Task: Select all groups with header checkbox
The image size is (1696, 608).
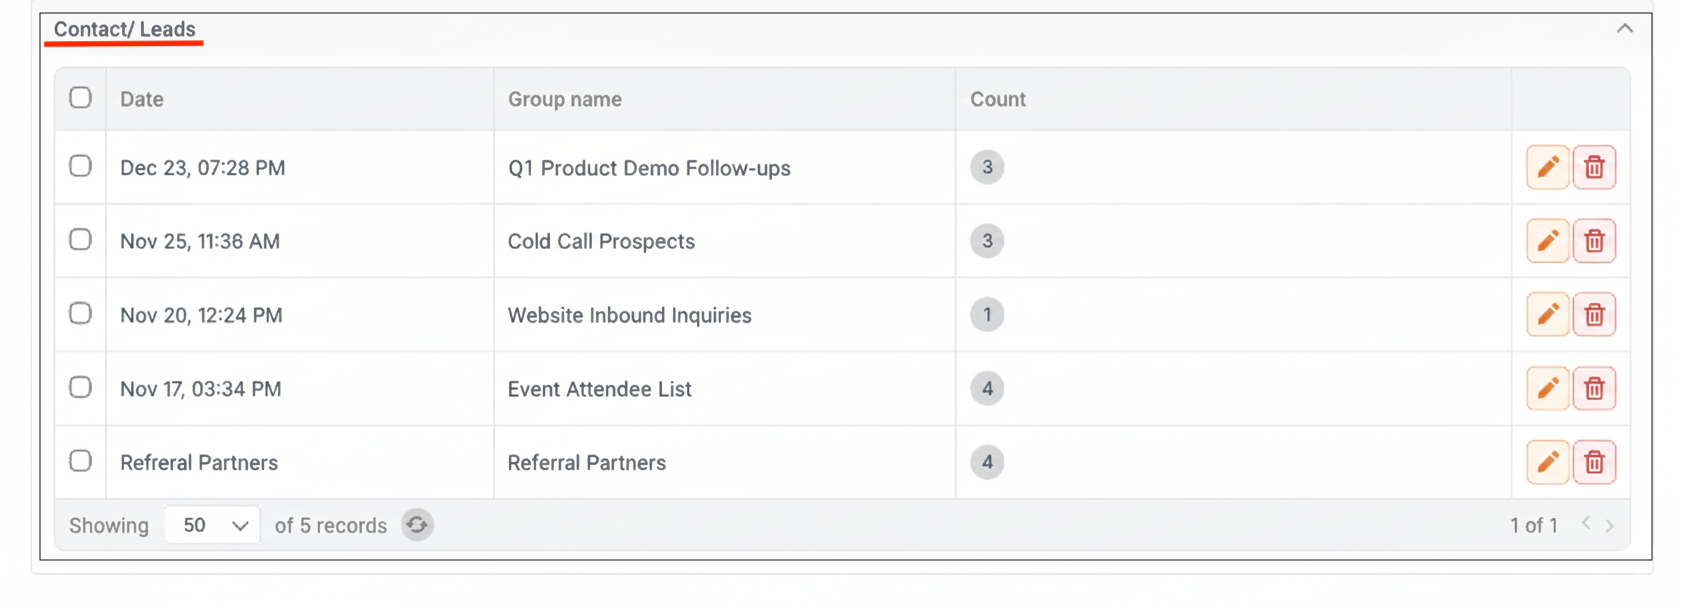Action: coord(80,98)
